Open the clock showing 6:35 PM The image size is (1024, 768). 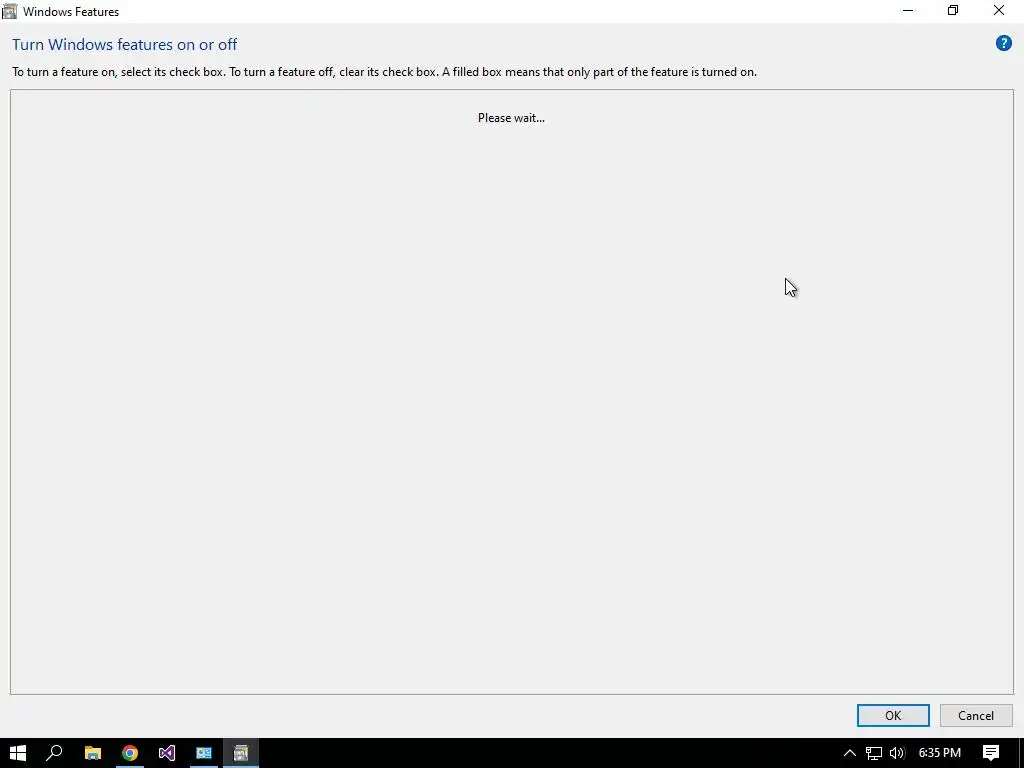coord(939,753)
